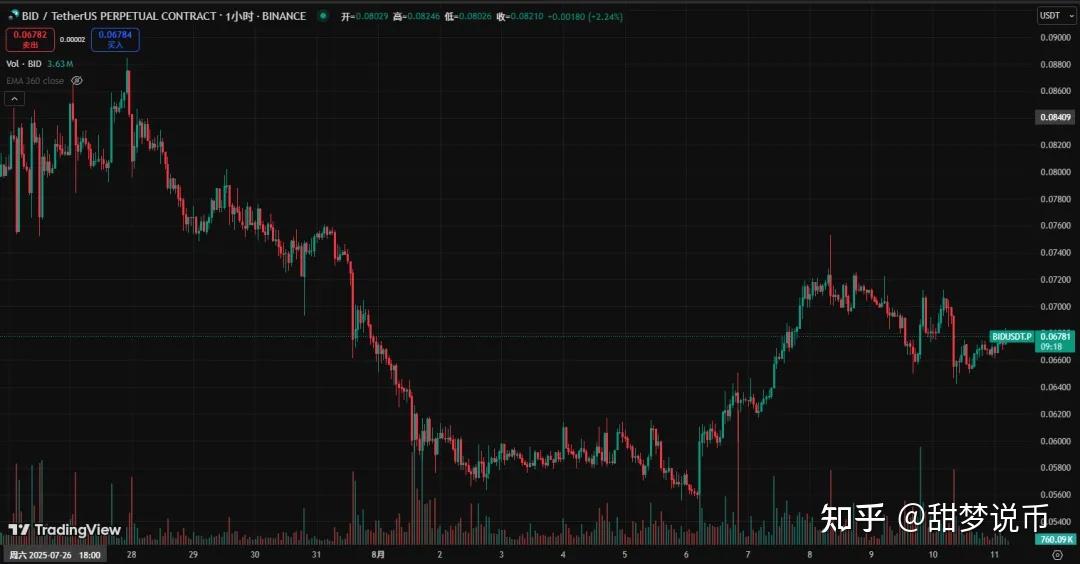Click the 0.08409 crosshair price label
1080x564 pixels.
tap(1056, 117)
